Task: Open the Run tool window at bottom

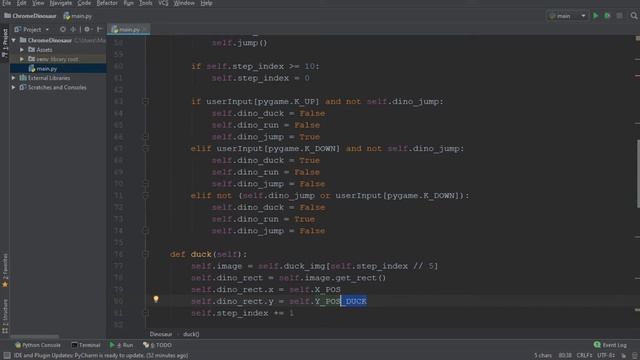Action: [122, 345]
